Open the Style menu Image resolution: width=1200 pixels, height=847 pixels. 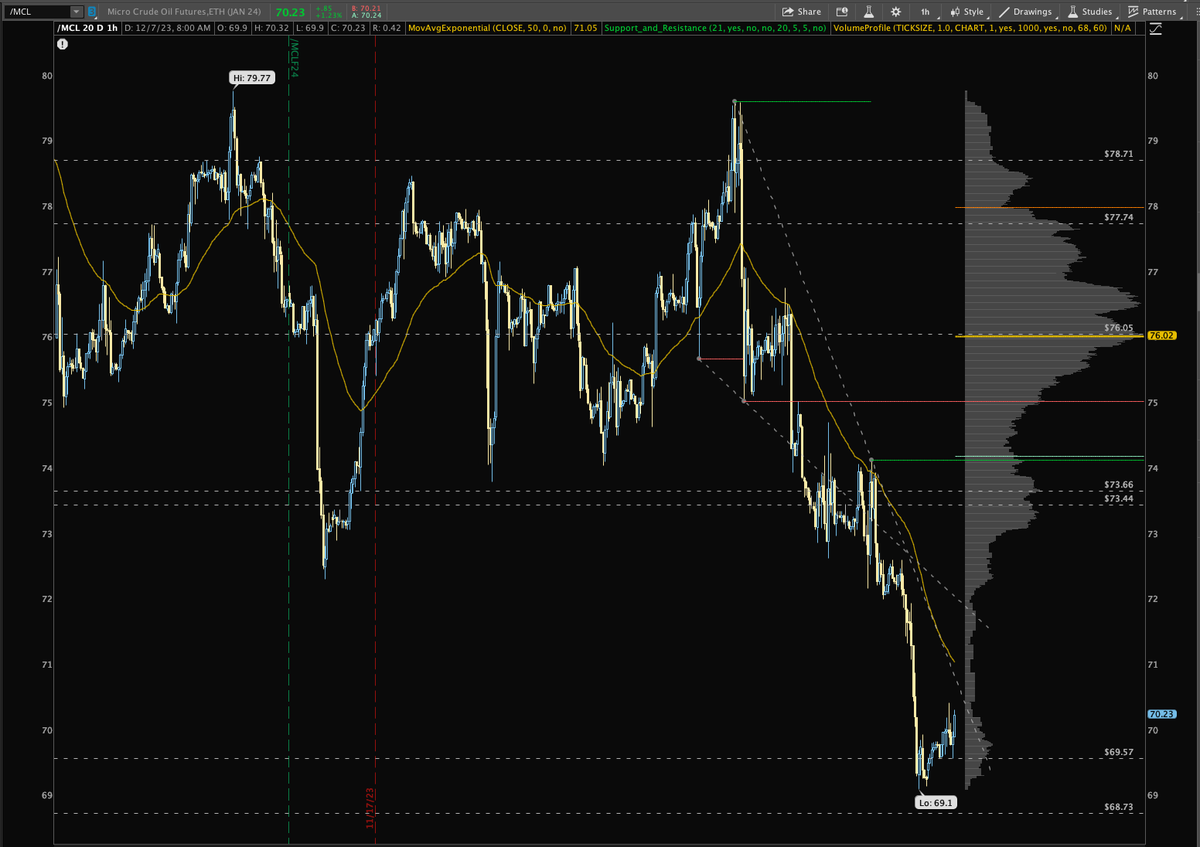click(967, 11)
